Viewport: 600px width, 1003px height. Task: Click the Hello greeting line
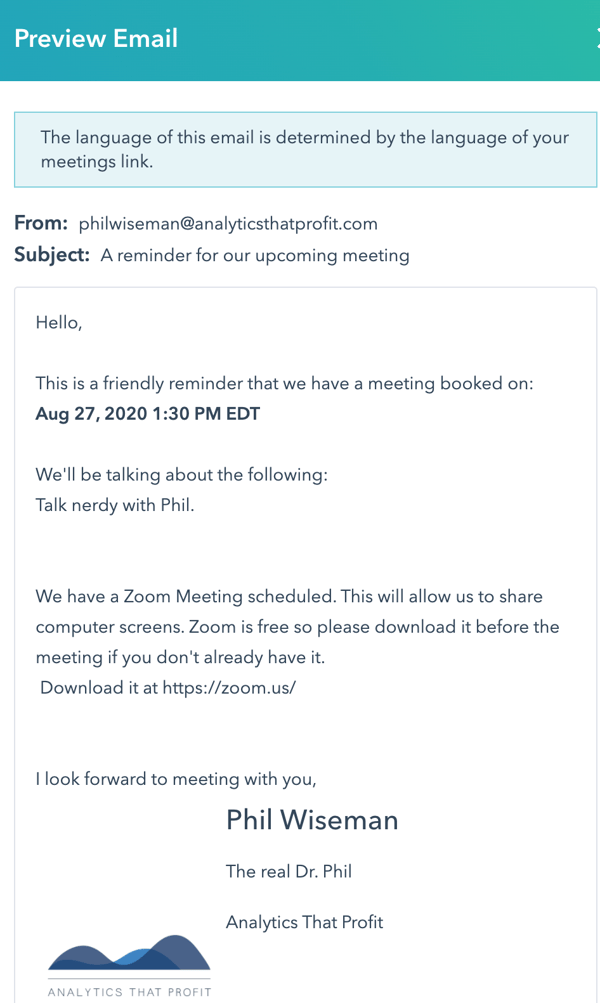tap(59, 322)
